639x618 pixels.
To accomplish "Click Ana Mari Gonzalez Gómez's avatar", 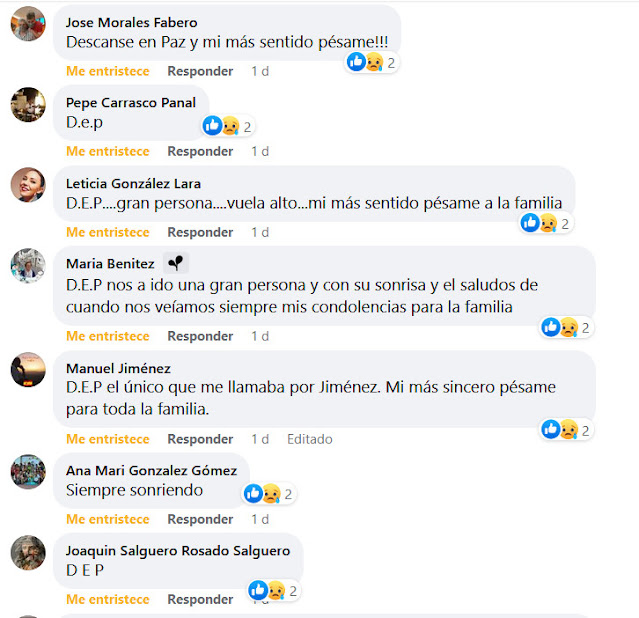I will point(28,472).
